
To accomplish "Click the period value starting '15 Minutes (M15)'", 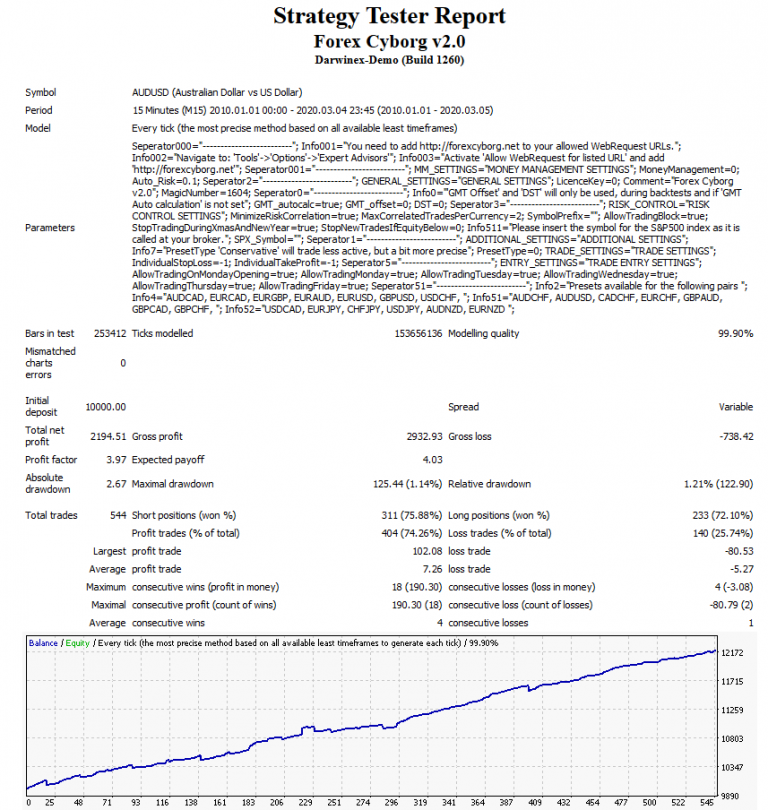I will [x=312, y=111].
